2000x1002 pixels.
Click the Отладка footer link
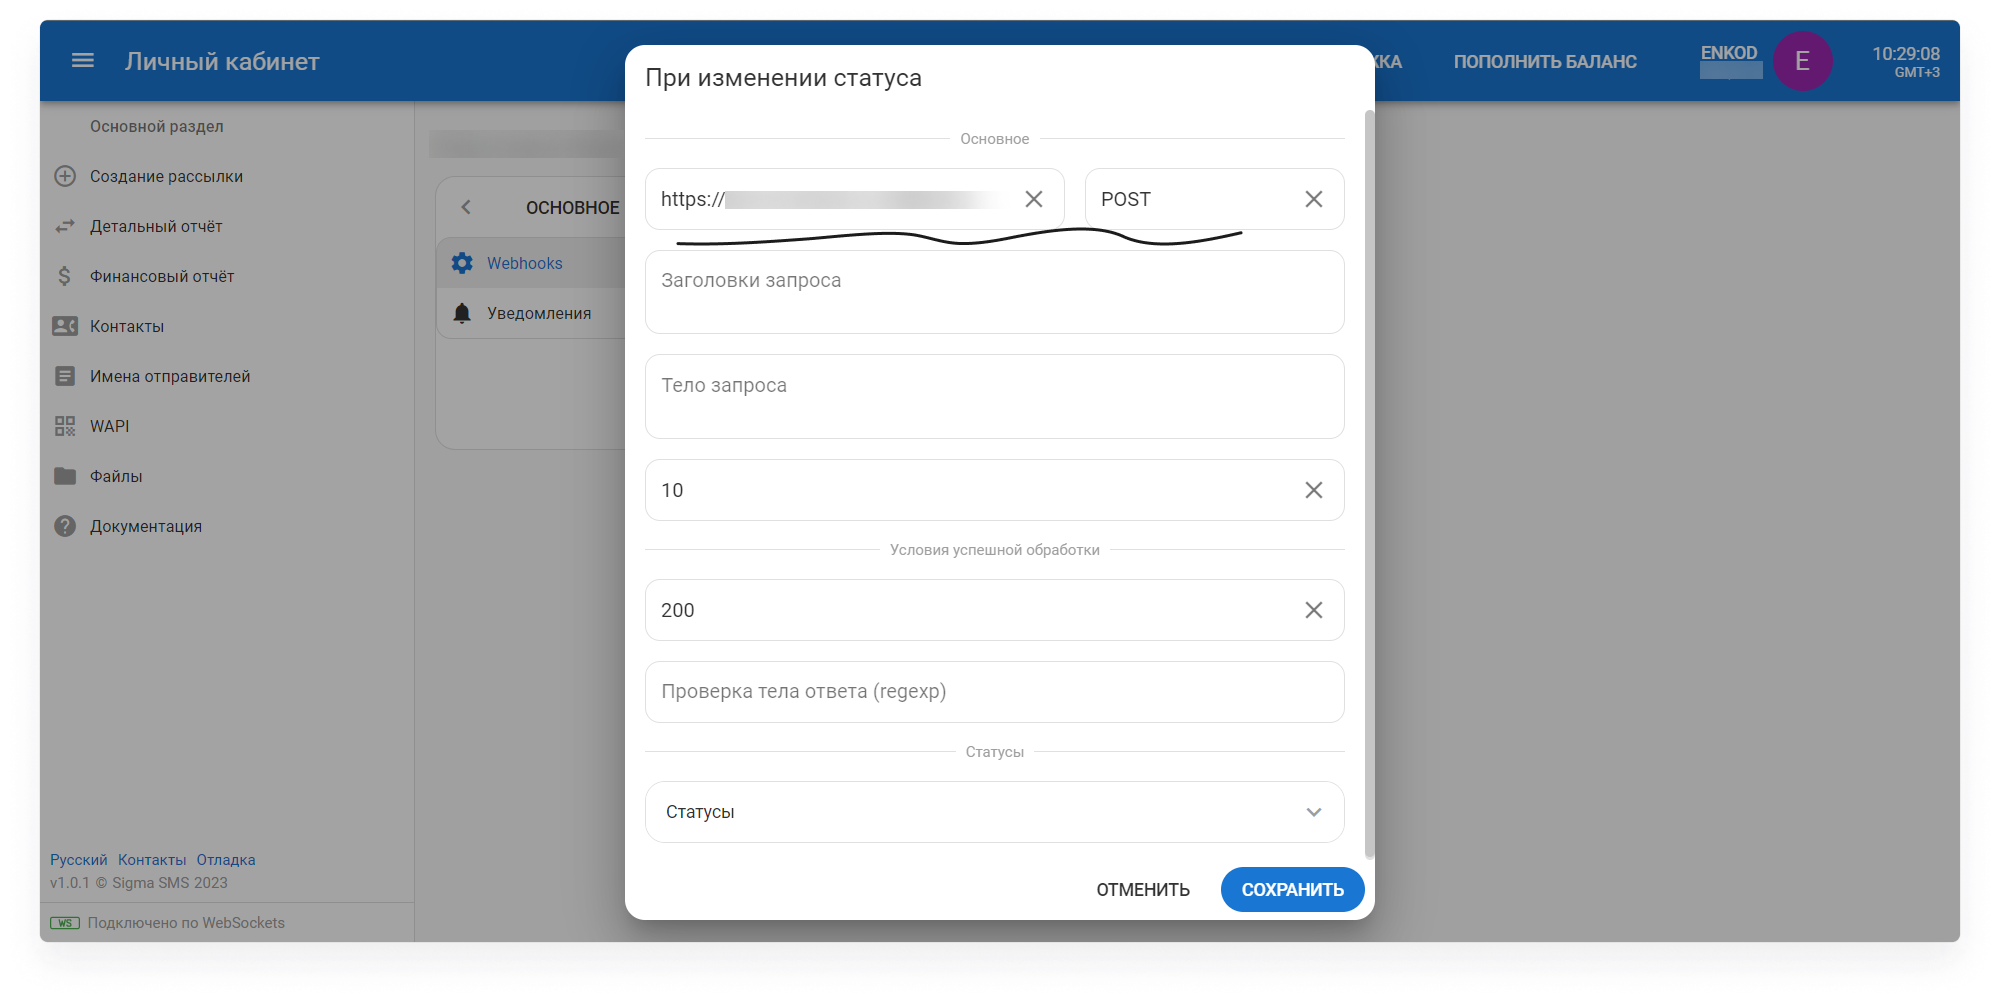226,860
